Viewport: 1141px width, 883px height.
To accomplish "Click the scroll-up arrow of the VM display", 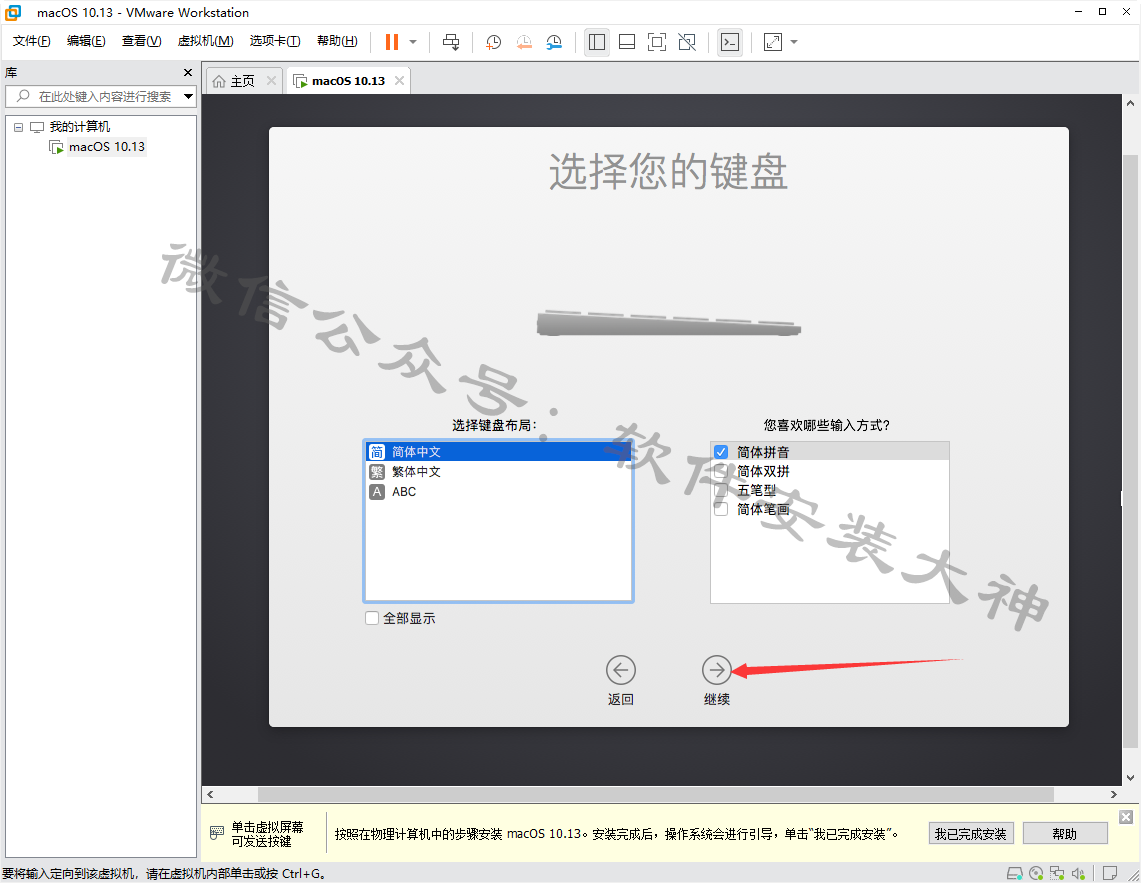I will pyautogui.click(x=1130, y=103).
